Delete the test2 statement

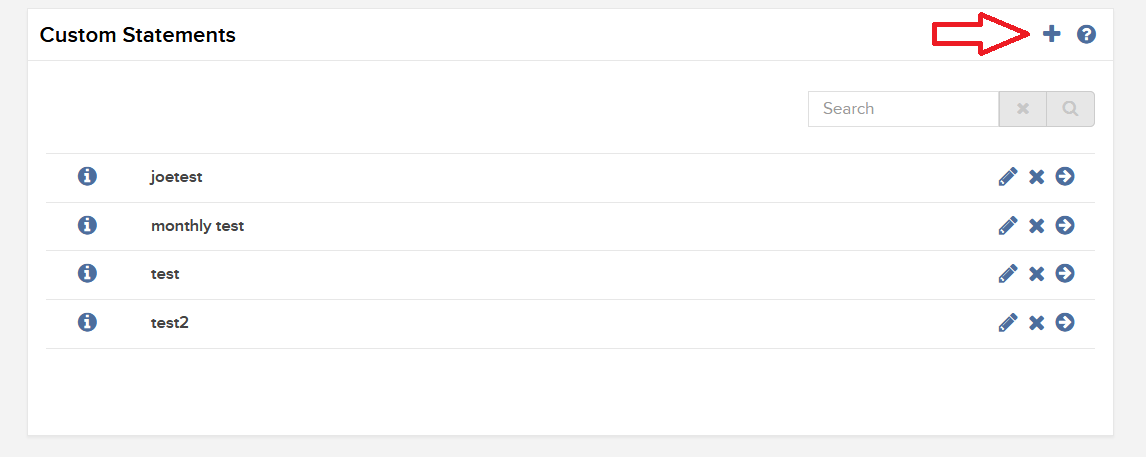(1036, 322)
